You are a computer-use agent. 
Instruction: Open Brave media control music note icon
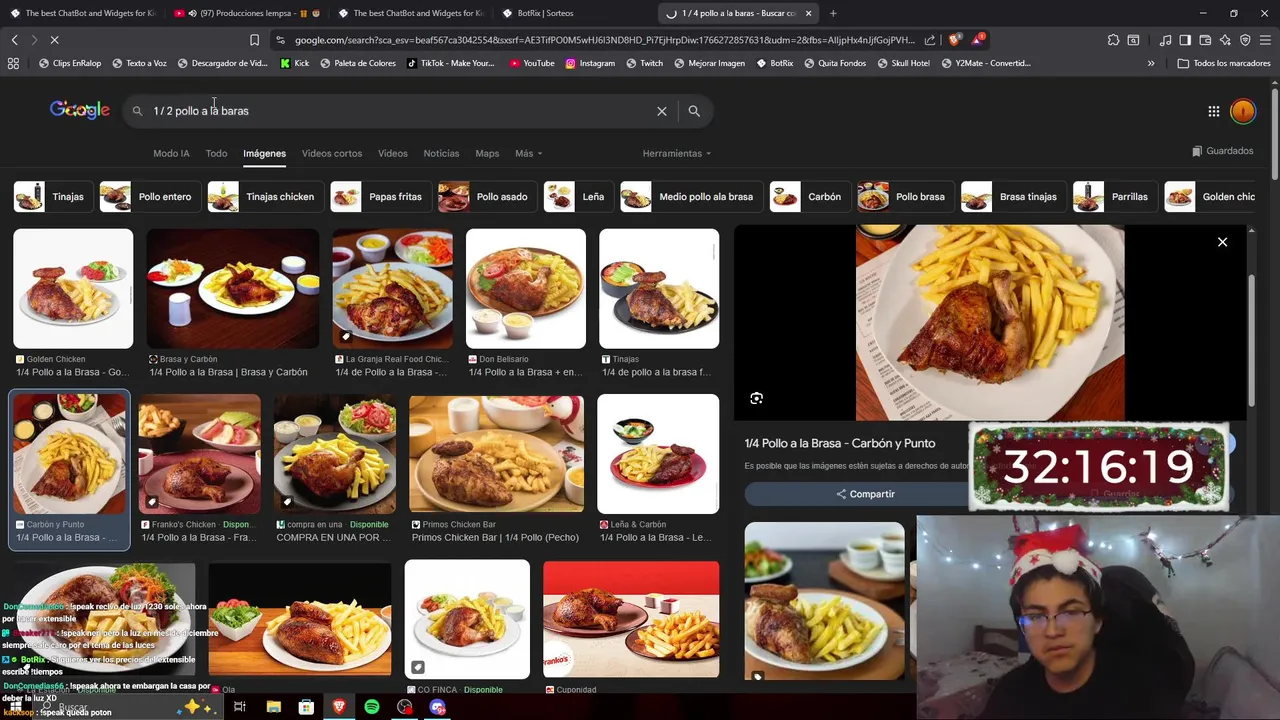1165,40
